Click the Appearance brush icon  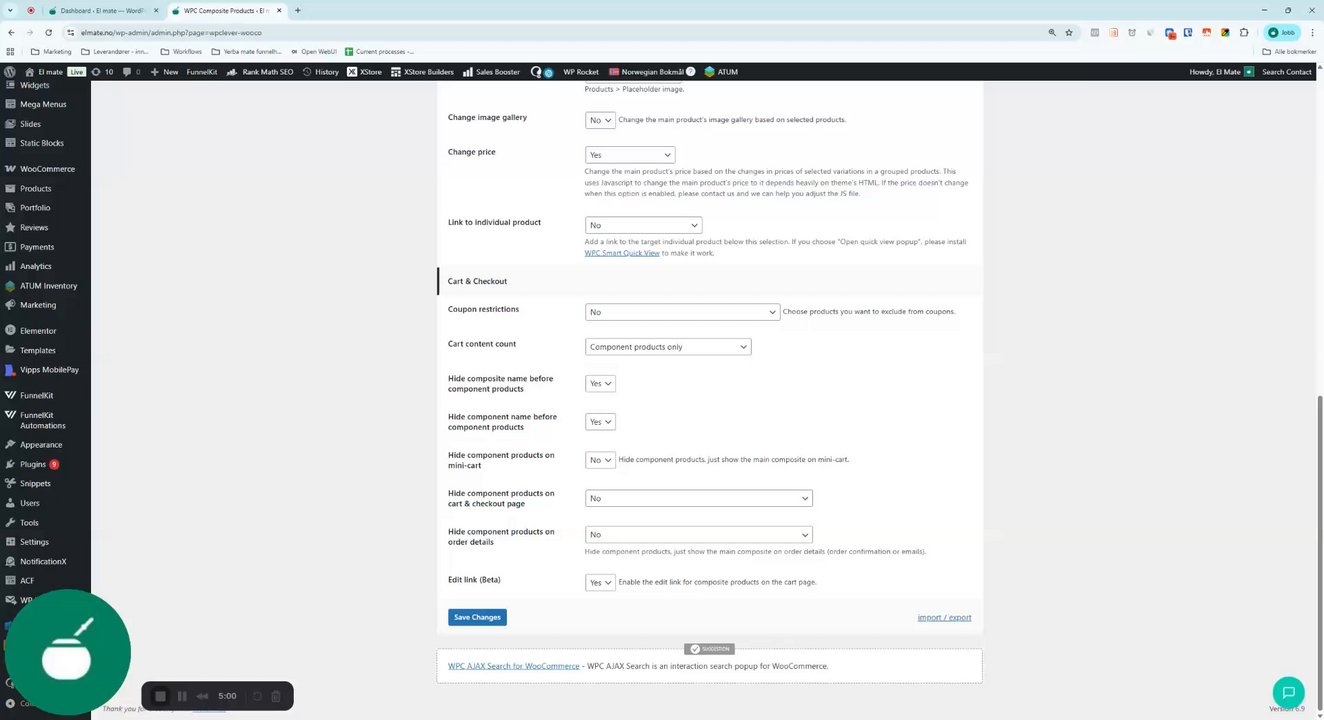pyautogui.click(x=10, y=445)
